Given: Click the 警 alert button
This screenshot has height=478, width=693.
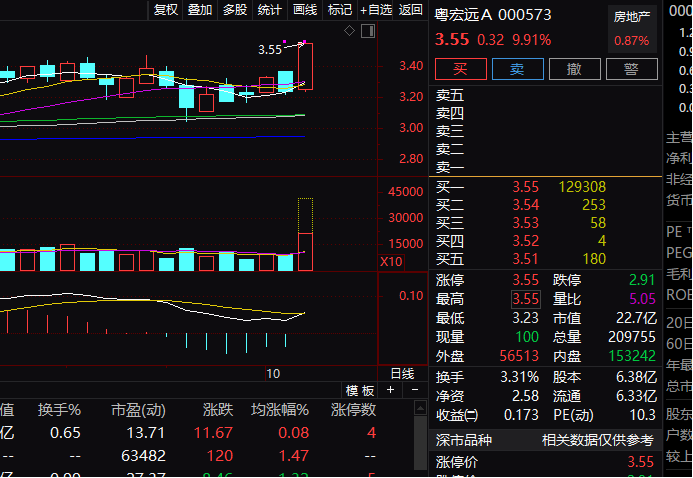Looking at the screenshot, I should point(631,69).
